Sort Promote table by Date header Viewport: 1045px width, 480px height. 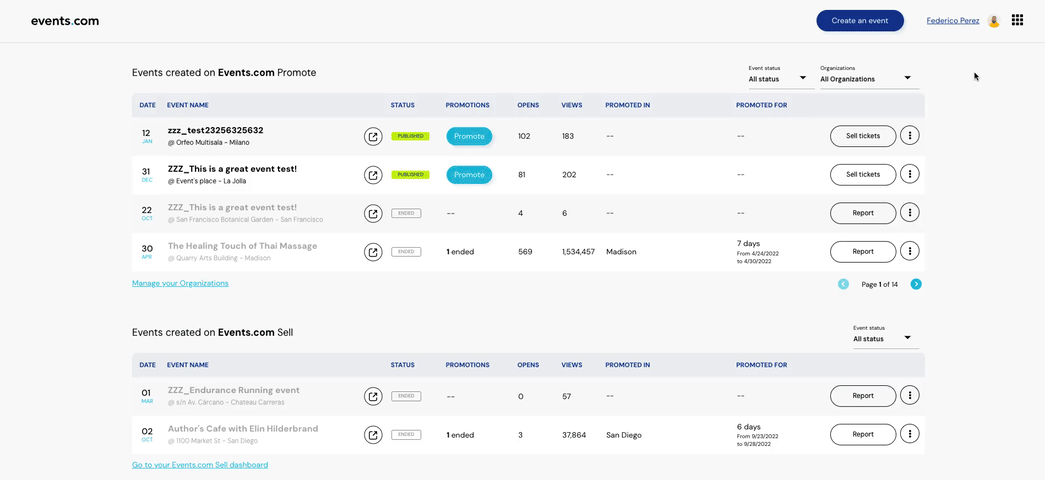coord(147,105)
